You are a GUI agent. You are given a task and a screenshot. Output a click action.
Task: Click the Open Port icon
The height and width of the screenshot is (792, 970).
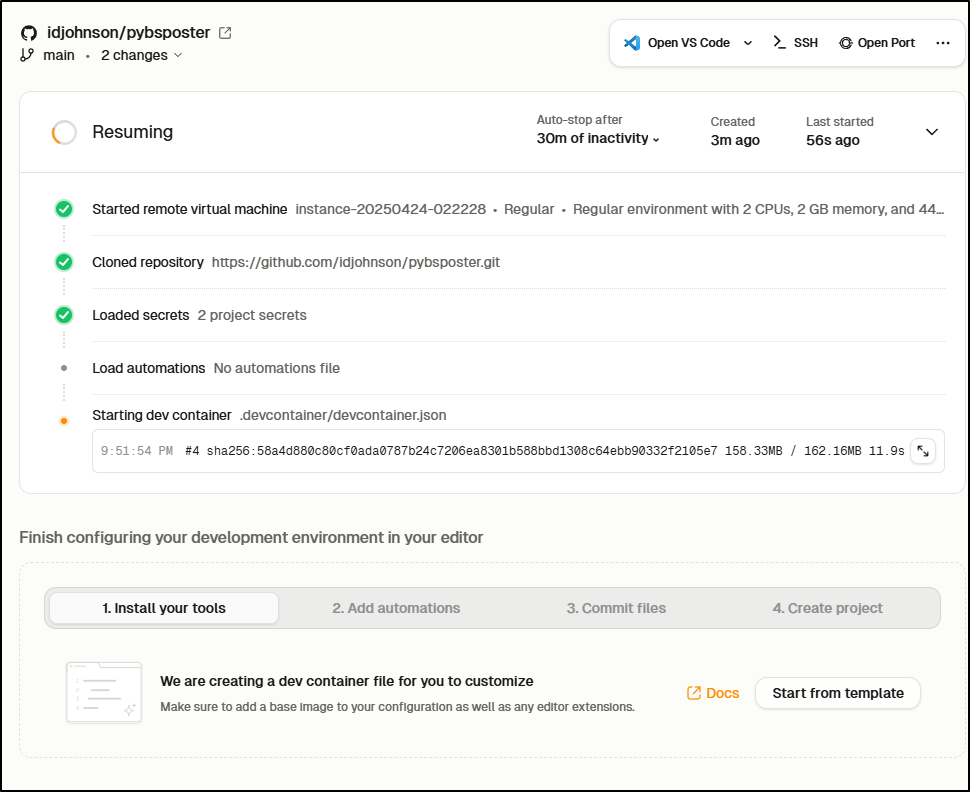coord(845,43)
